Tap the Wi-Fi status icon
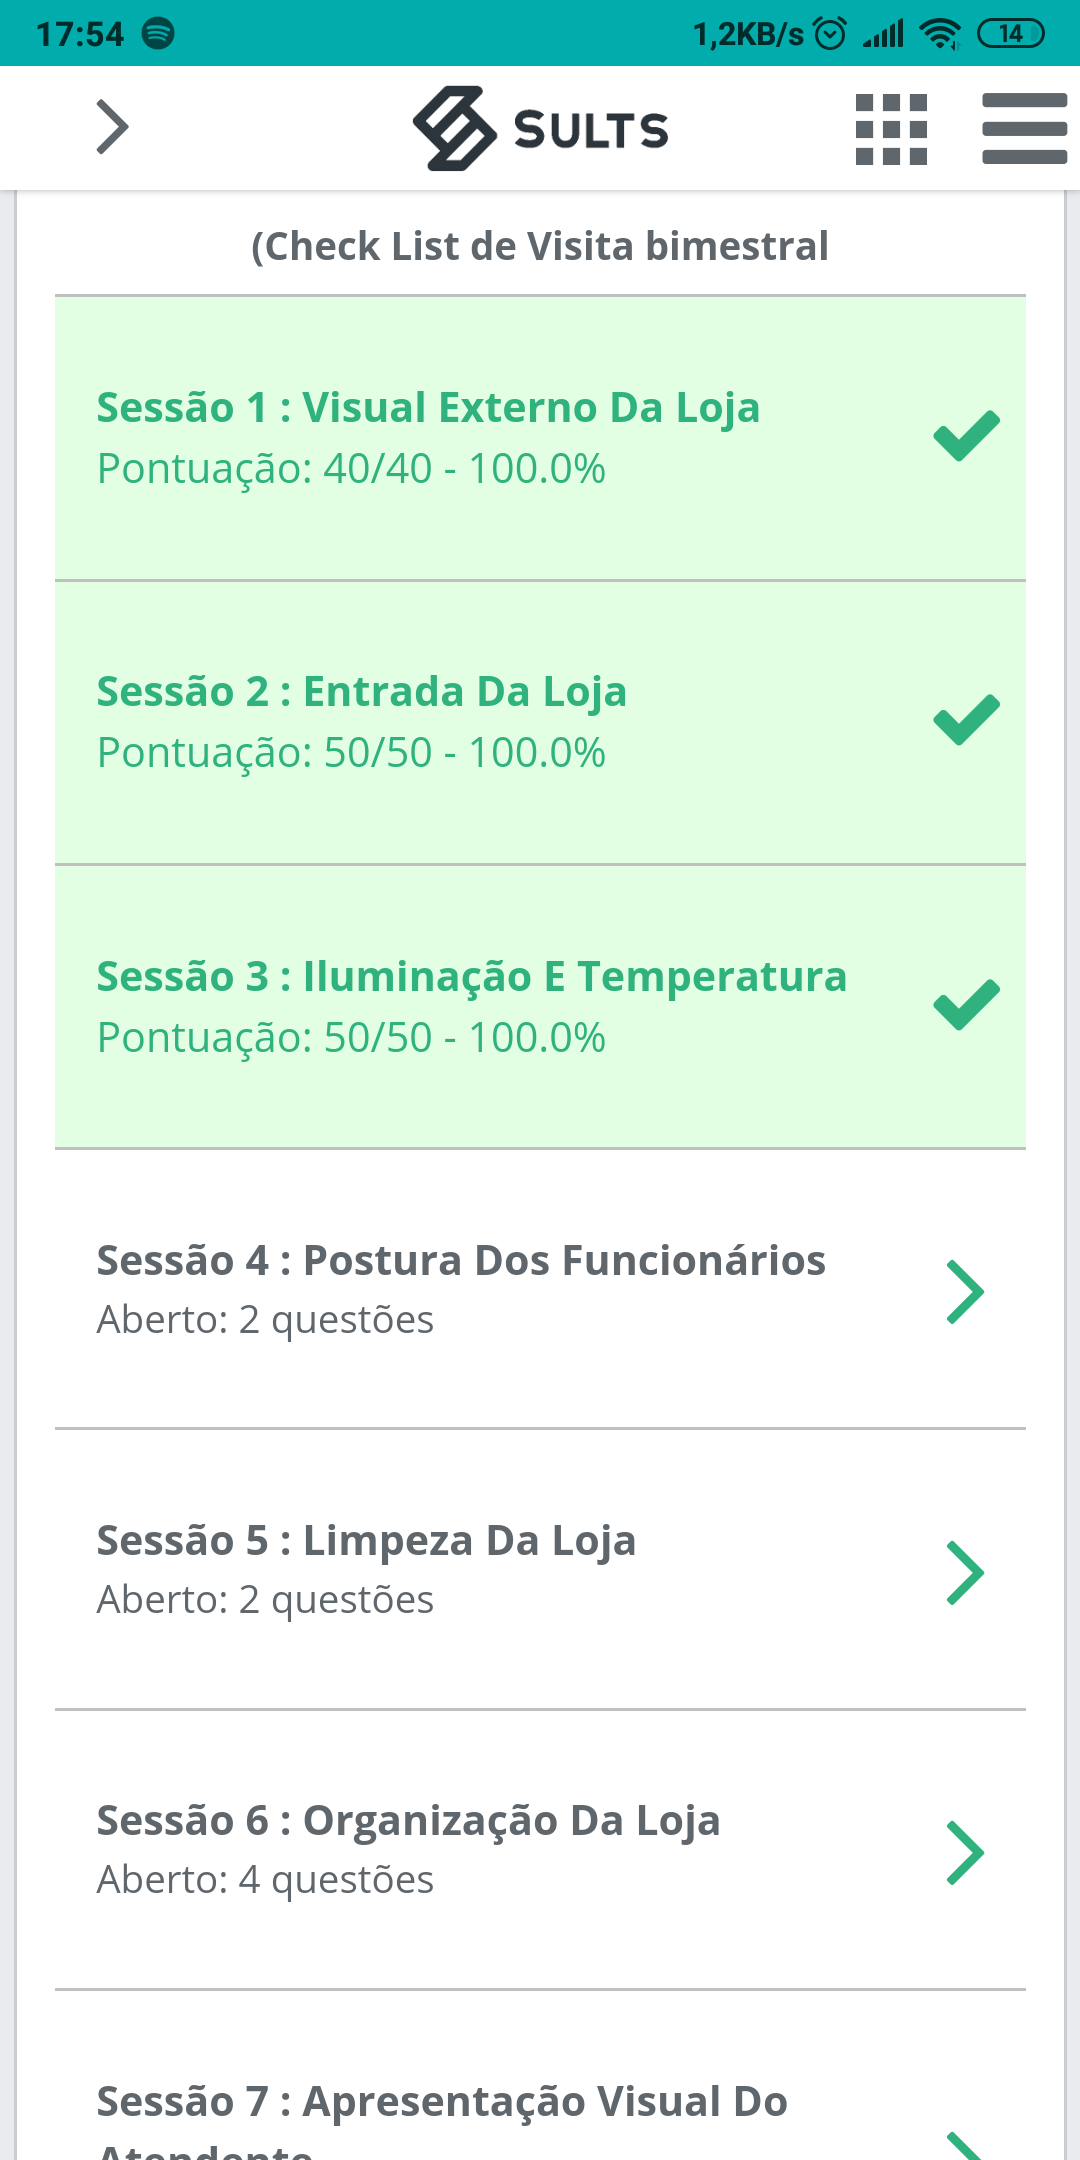Image resolution: width=1080 pixels, height=2160 pixels. point(940,33)
